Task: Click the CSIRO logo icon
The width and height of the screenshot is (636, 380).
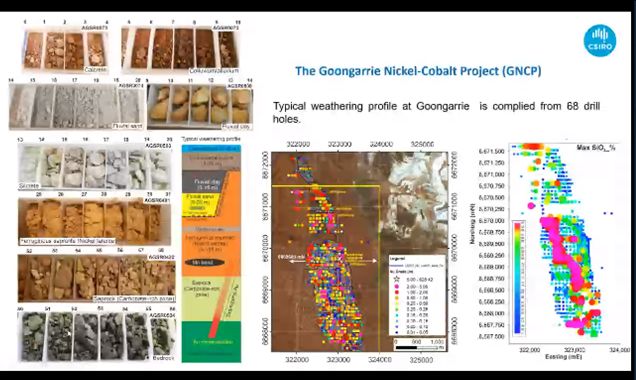Action: coord(600,41)
